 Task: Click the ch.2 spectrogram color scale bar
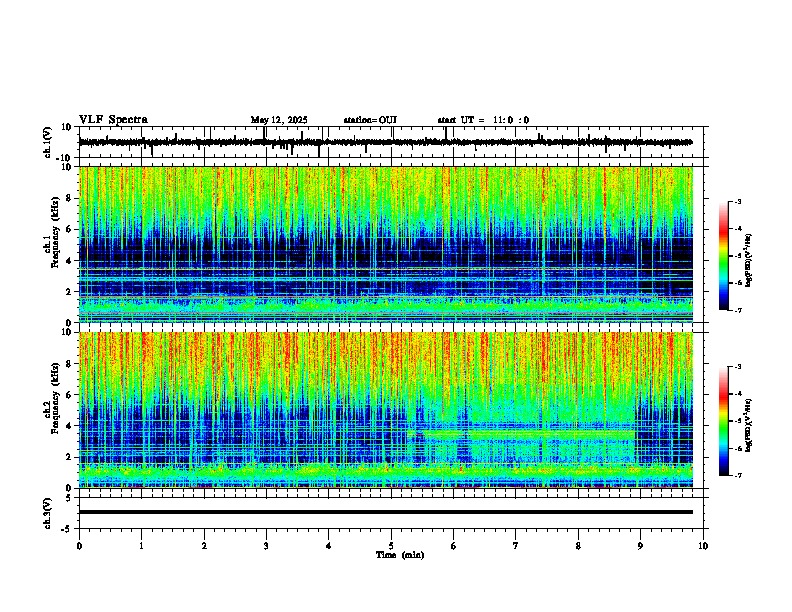click(723, 421)
